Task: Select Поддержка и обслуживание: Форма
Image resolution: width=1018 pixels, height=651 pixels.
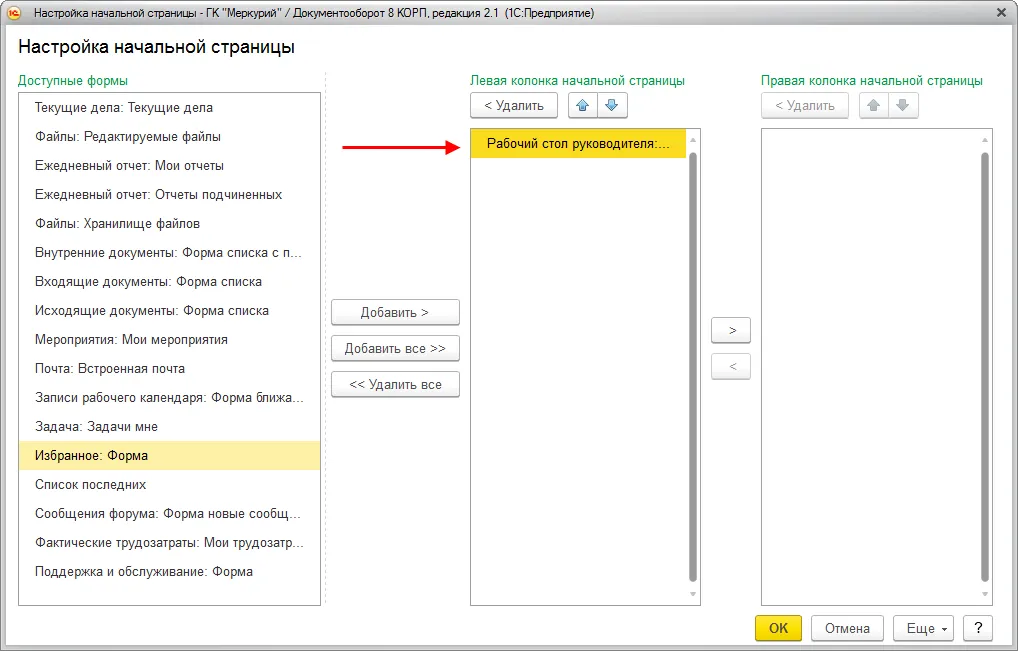Action: 169,571
